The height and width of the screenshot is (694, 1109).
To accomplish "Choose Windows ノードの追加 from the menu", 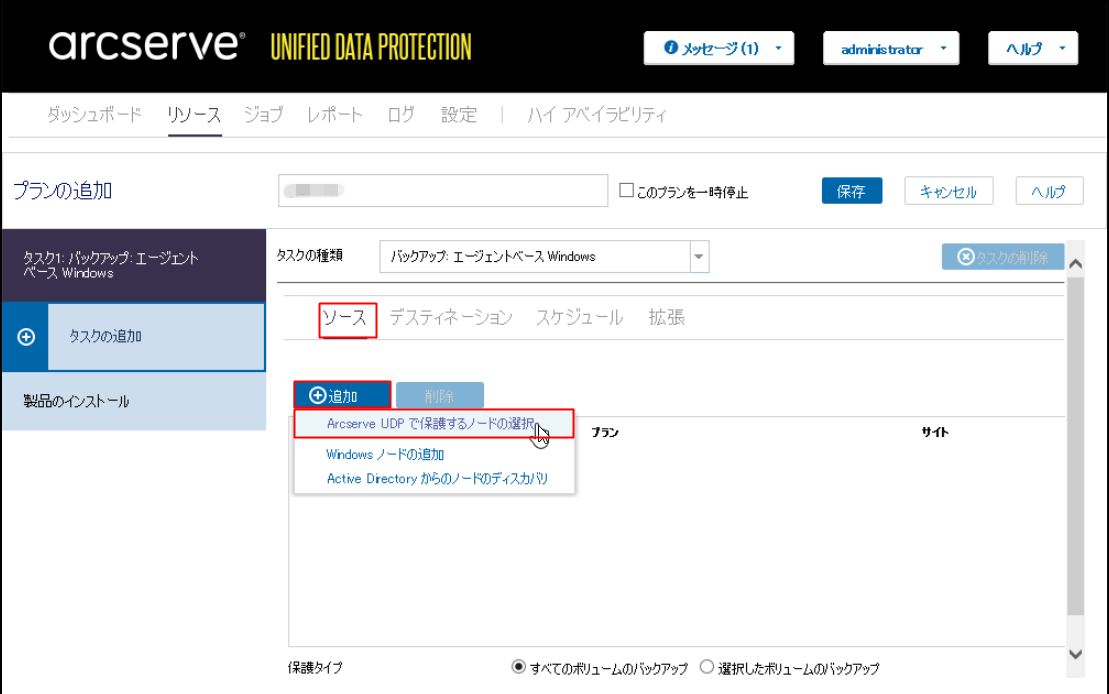I will pyautogui.click(x=385, y=454).
